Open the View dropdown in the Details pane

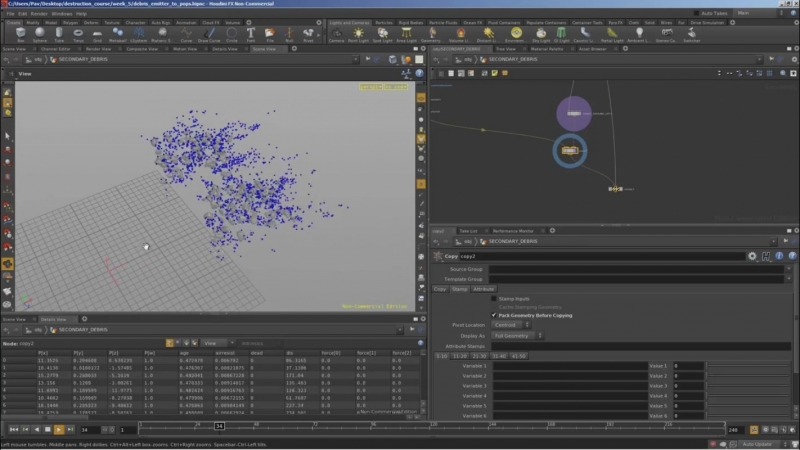(x=218, y=343)
